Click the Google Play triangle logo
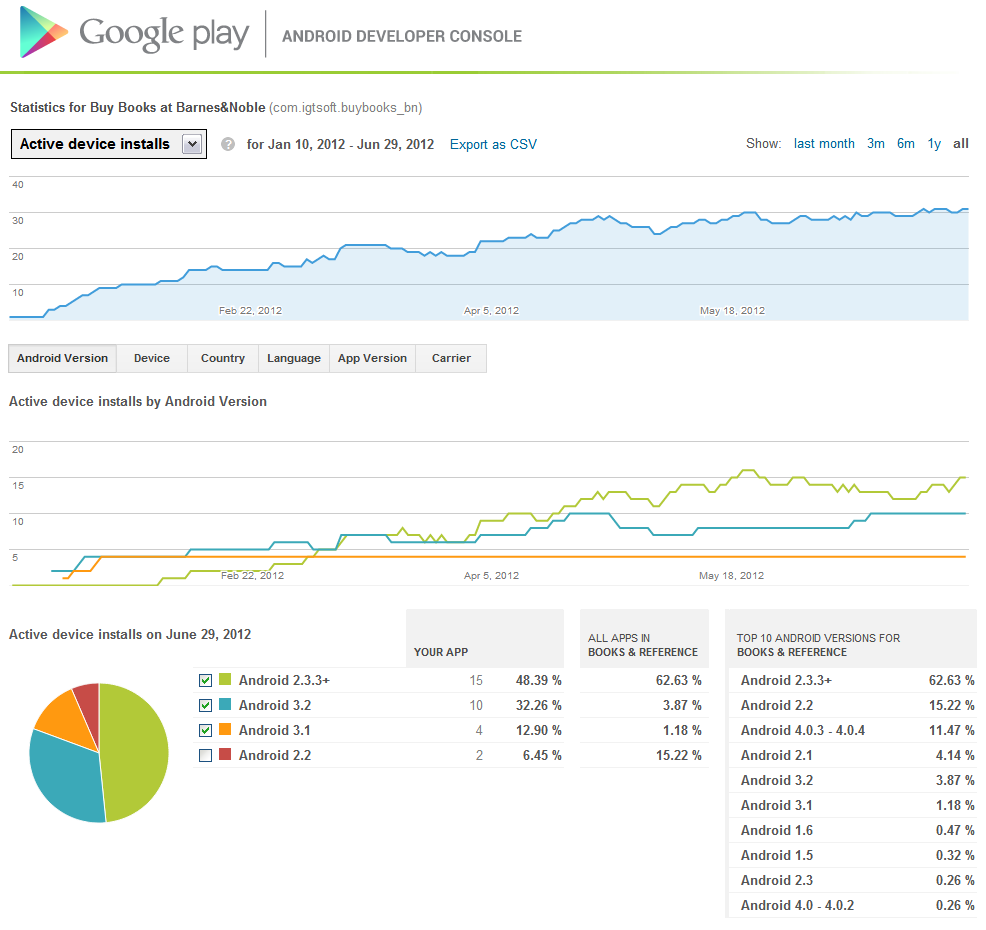 click(43, 32)
